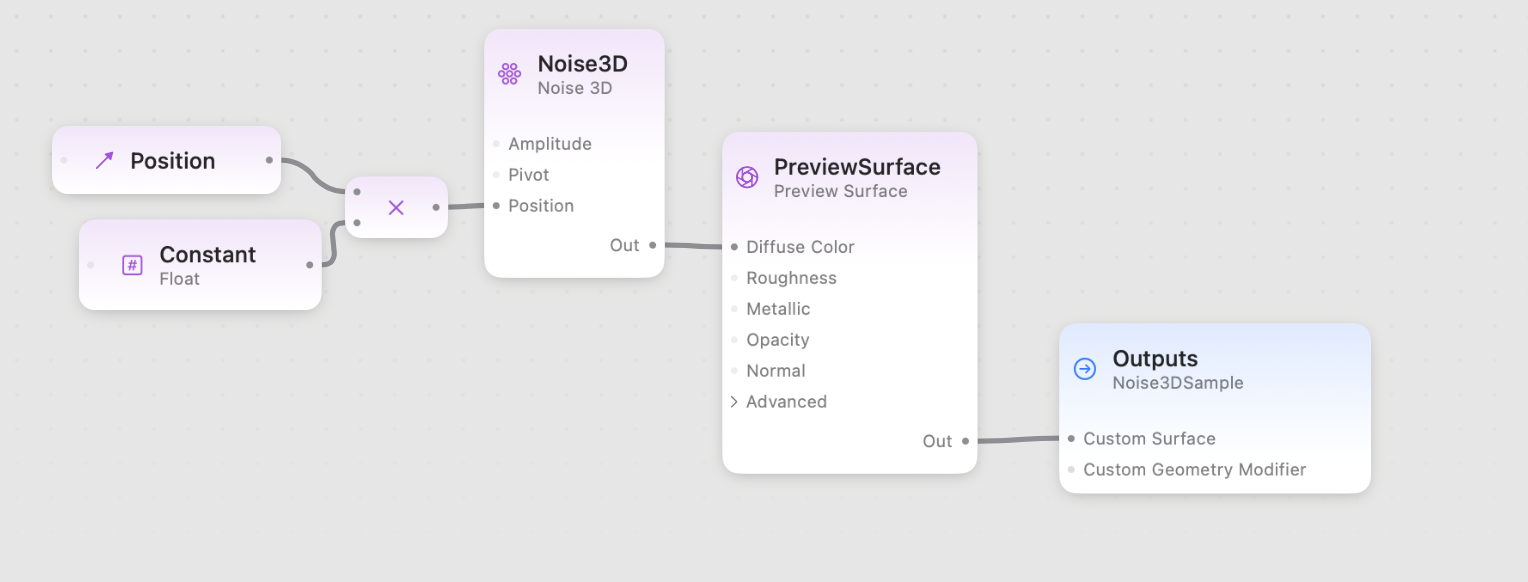The image size is (1528, 582).
Task: Click the Custom Surface input on Outputs
Action: (x=1069, y=439)
